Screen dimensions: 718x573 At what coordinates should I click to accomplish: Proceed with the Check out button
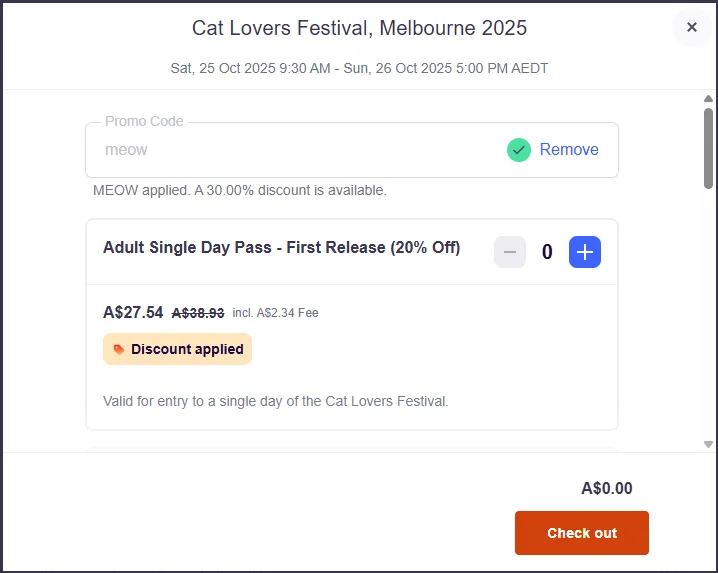(x=582, y=533)
